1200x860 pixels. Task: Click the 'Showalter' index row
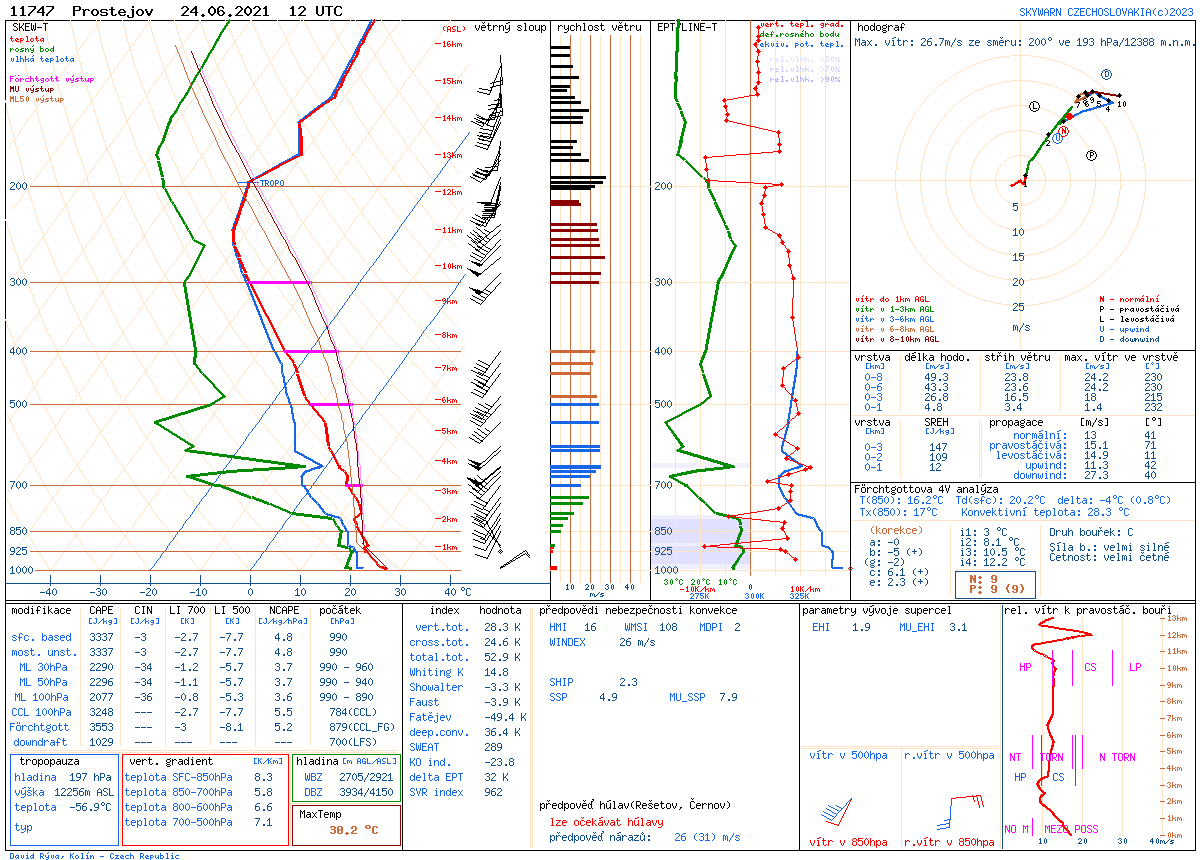coord(468,687)
